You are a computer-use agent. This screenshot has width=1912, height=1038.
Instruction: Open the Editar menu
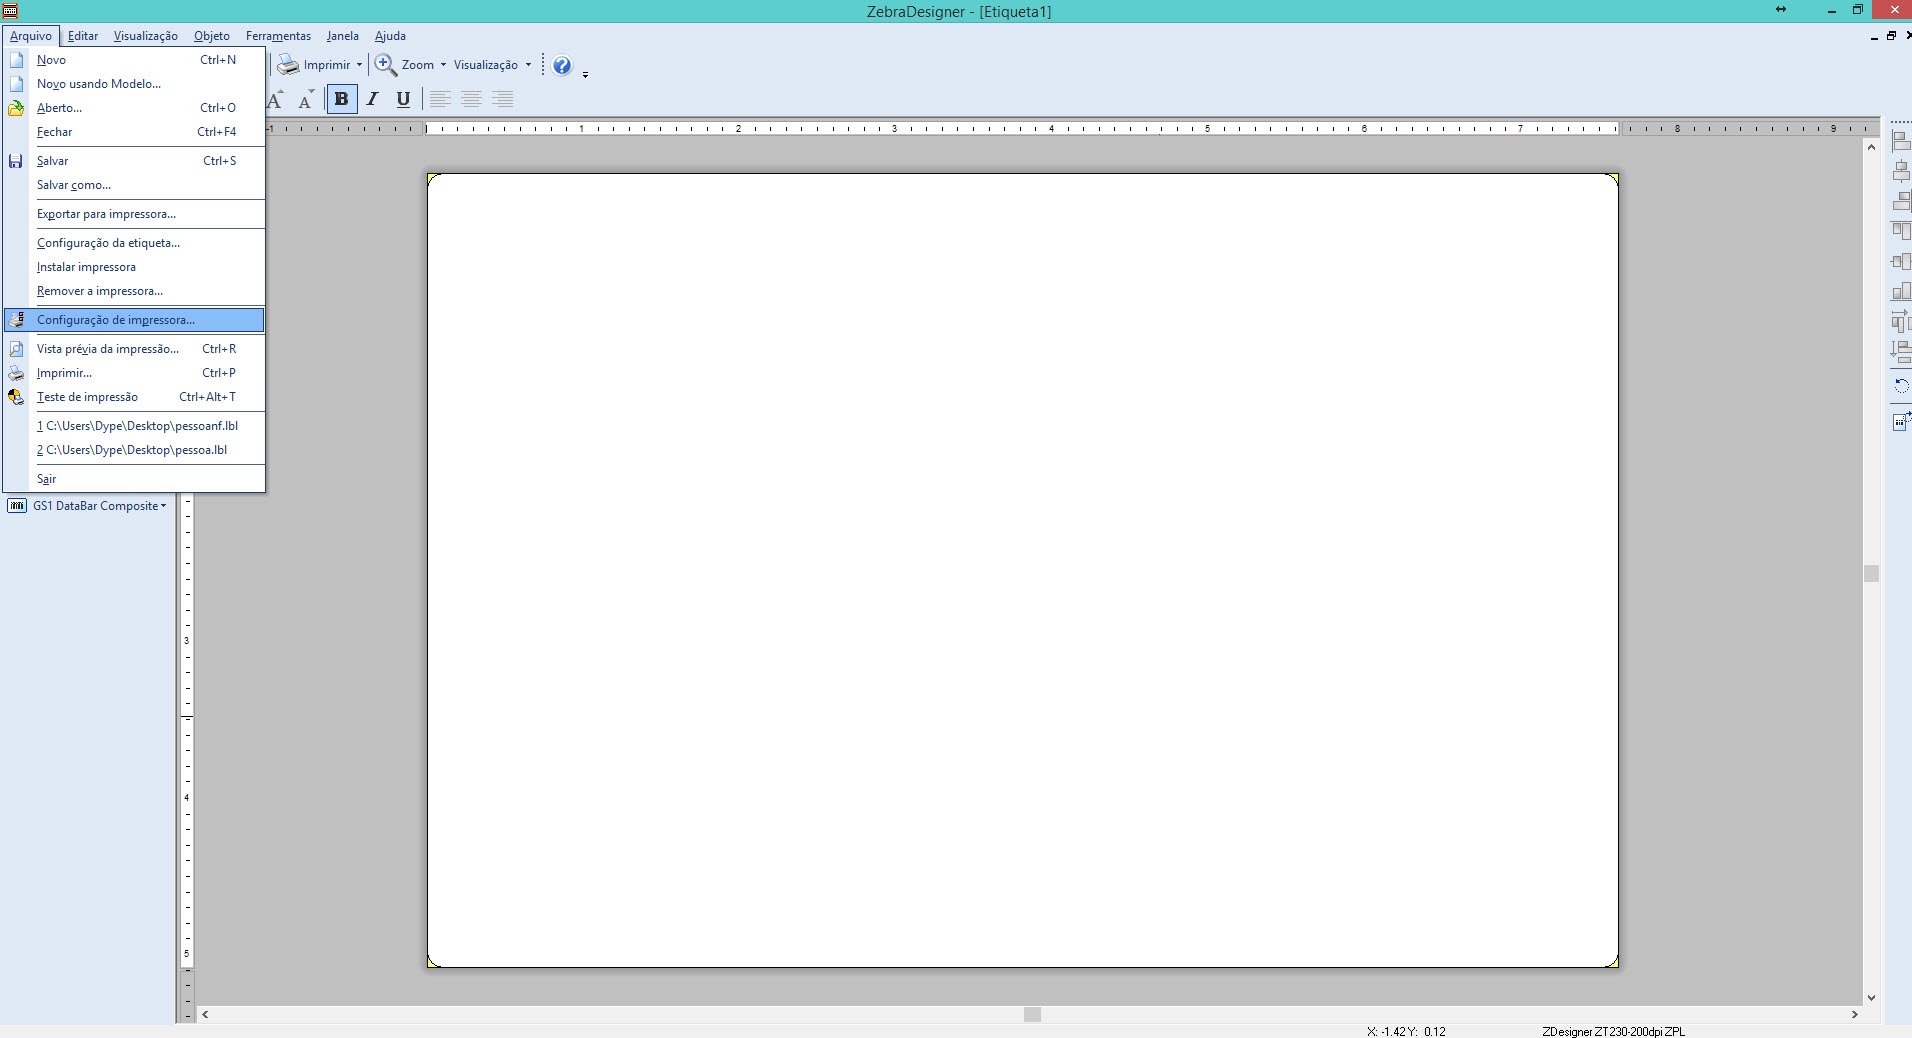[83, 36]
